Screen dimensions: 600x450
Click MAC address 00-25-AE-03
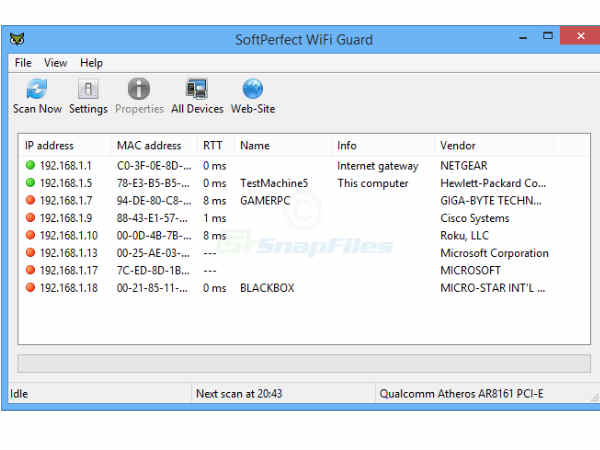coord(153,253)
